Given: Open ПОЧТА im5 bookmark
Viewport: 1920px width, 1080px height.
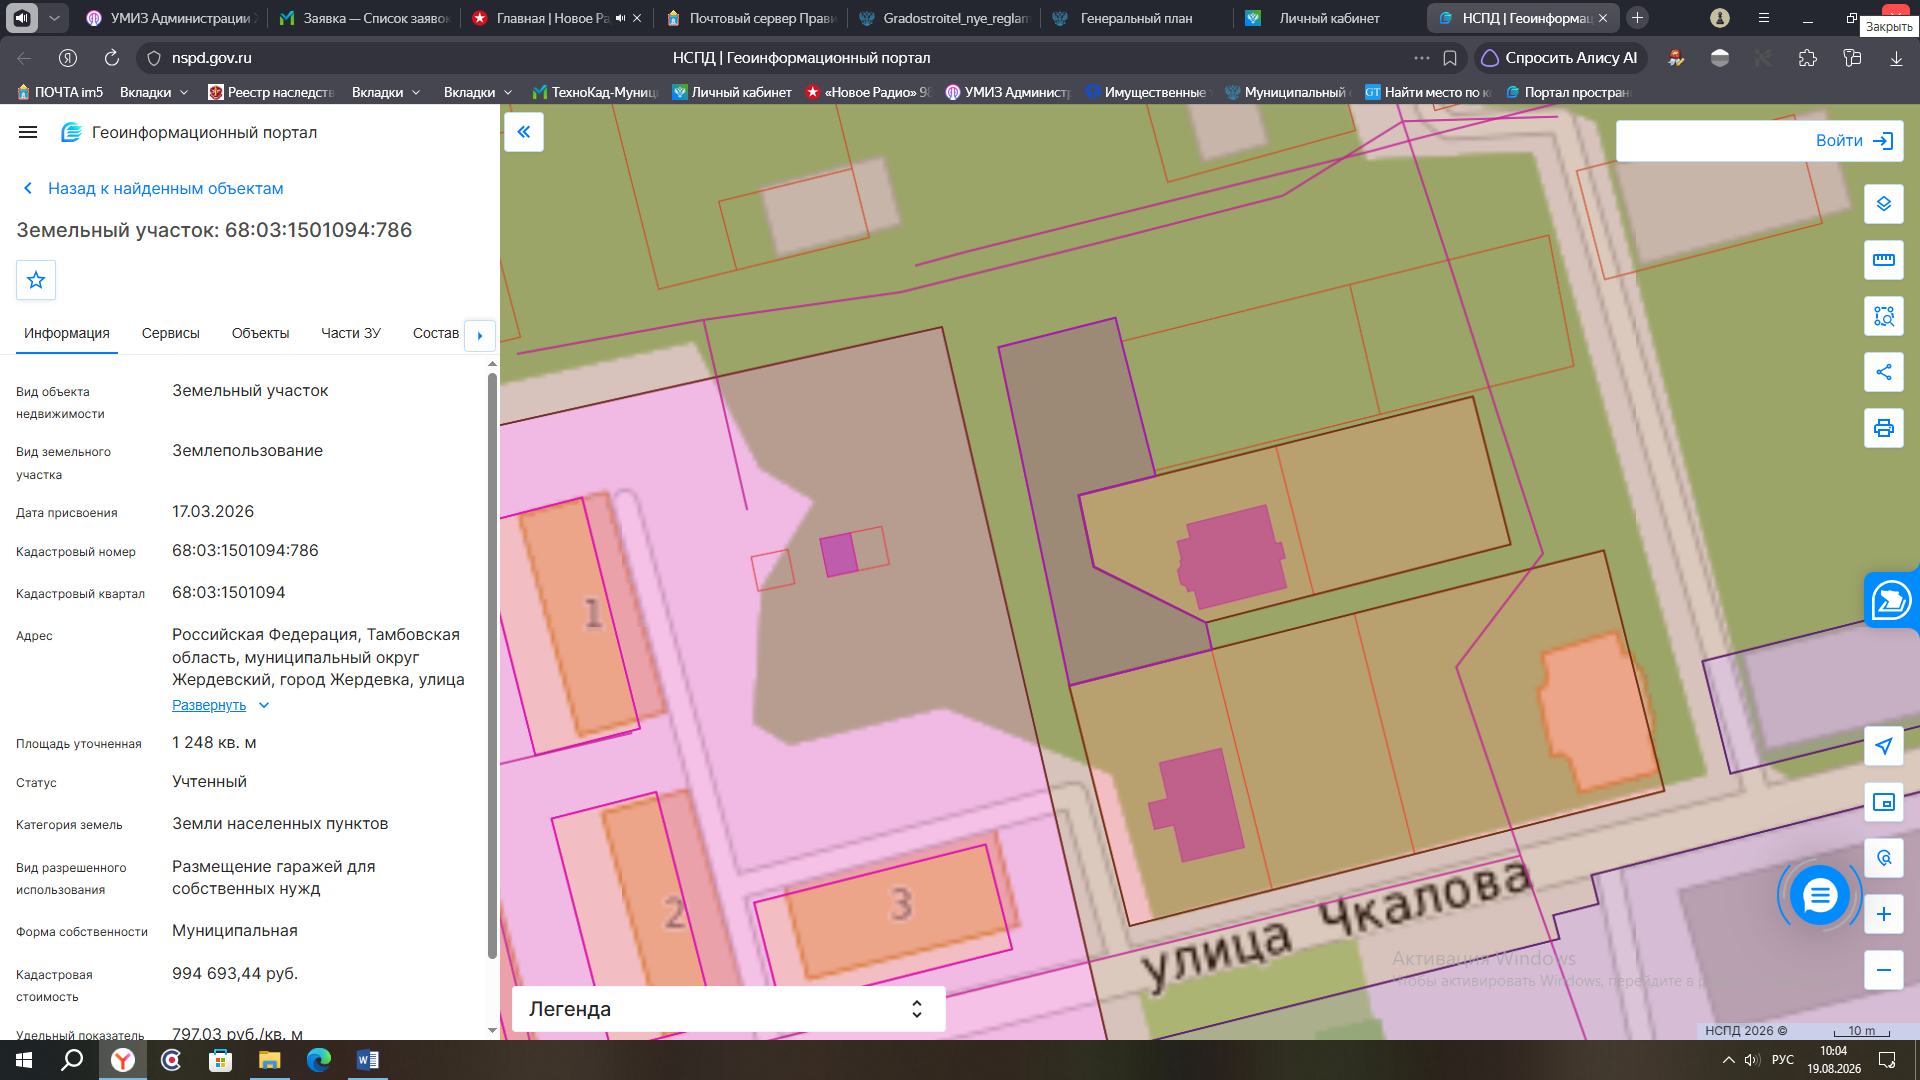Looking at the screenshot, I should coord(60,92).
